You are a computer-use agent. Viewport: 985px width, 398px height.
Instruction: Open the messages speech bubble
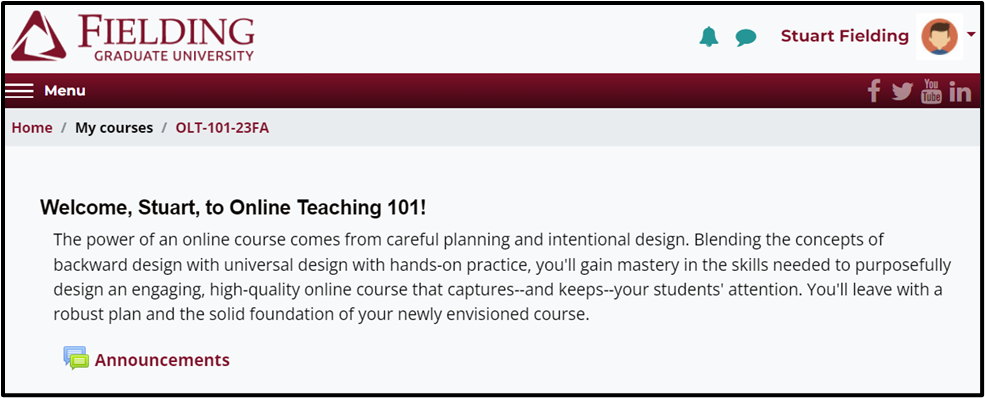coord(746,38)
